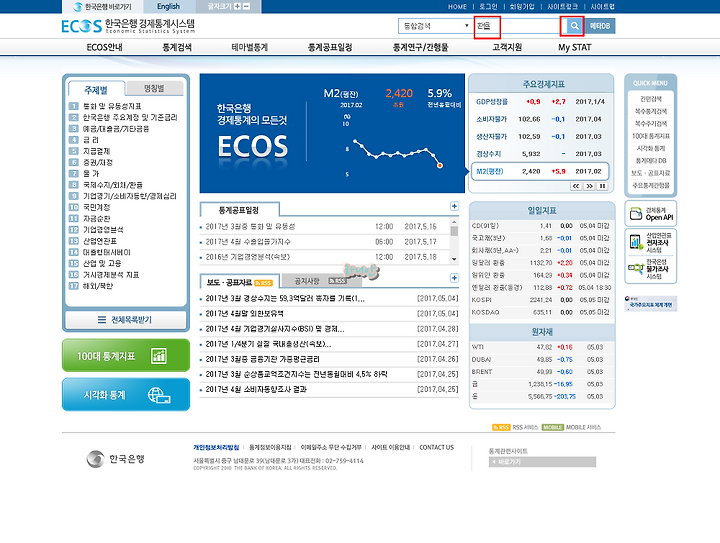Viewport: 720px width, 543px height.
Task: Open category 국민계정 in the subject list
Action: (96, 207)
